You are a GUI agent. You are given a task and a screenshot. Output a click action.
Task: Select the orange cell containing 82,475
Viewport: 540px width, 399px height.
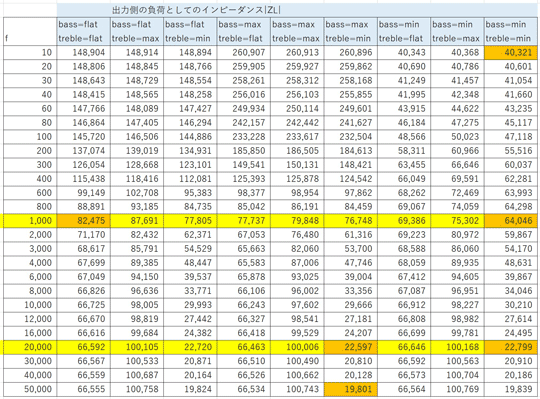tap(84, 221)
